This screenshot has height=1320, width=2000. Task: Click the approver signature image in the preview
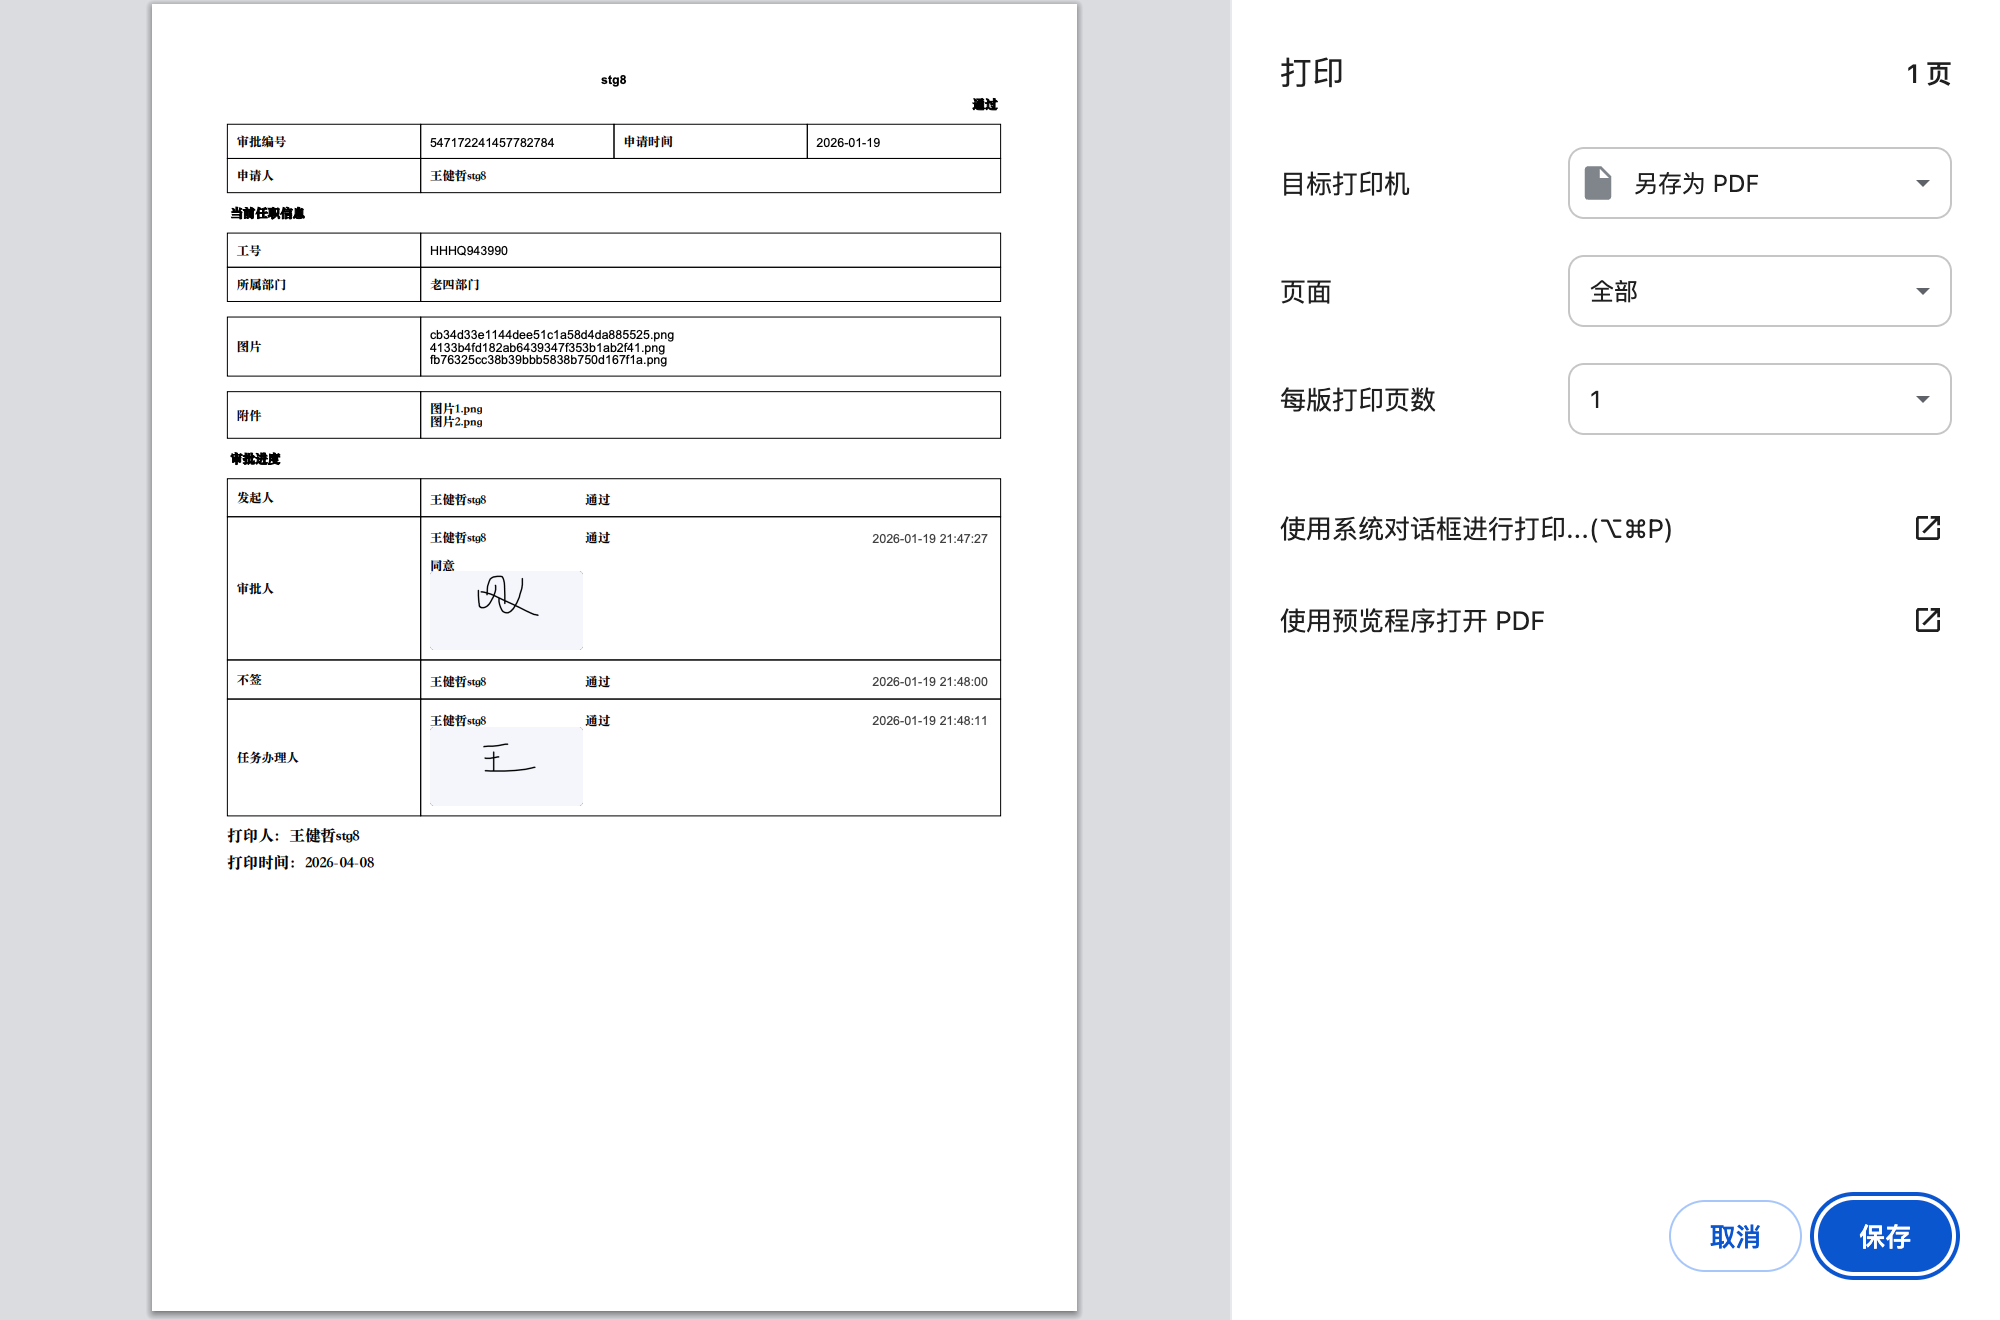[x=506, y=610]
